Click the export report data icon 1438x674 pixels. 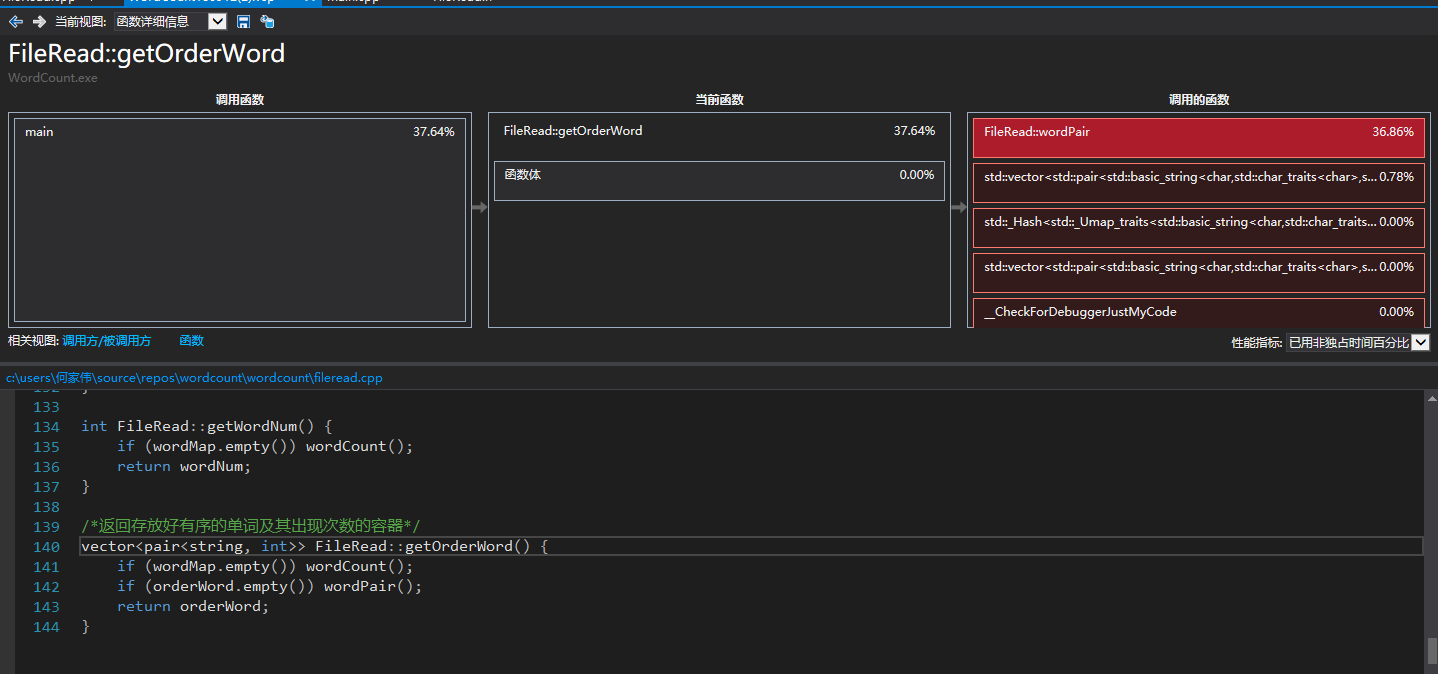(x=267, y=21)
